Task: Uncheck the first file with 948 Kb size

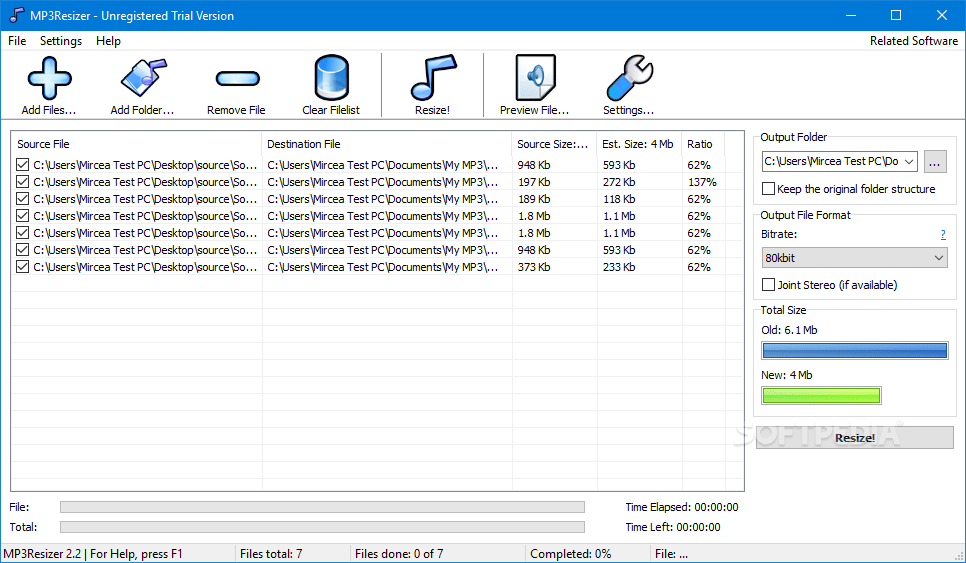Action: (23, 165)
